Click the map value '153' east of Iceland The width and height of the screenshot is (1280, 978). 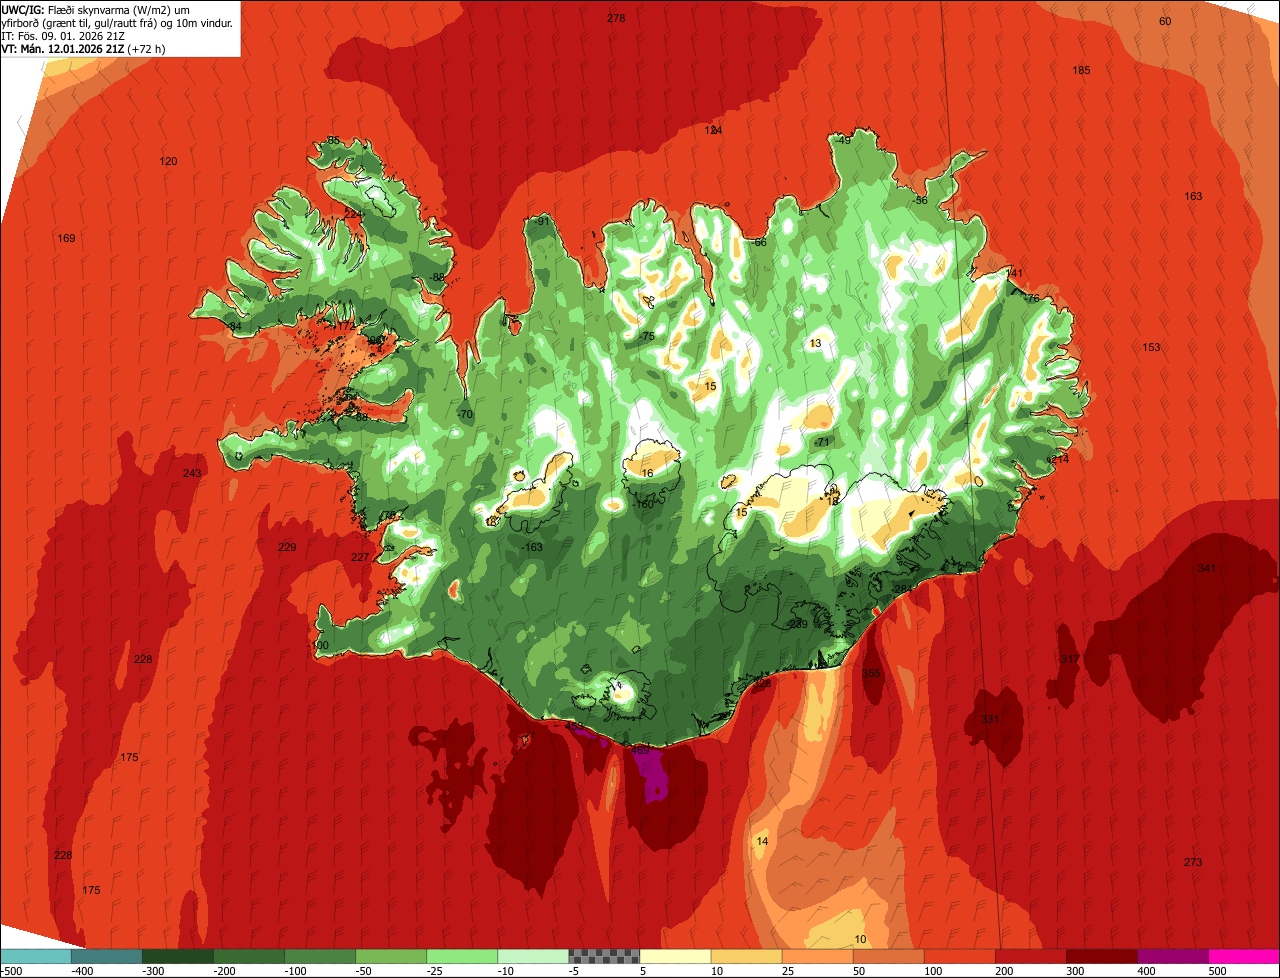[1151, 347]
